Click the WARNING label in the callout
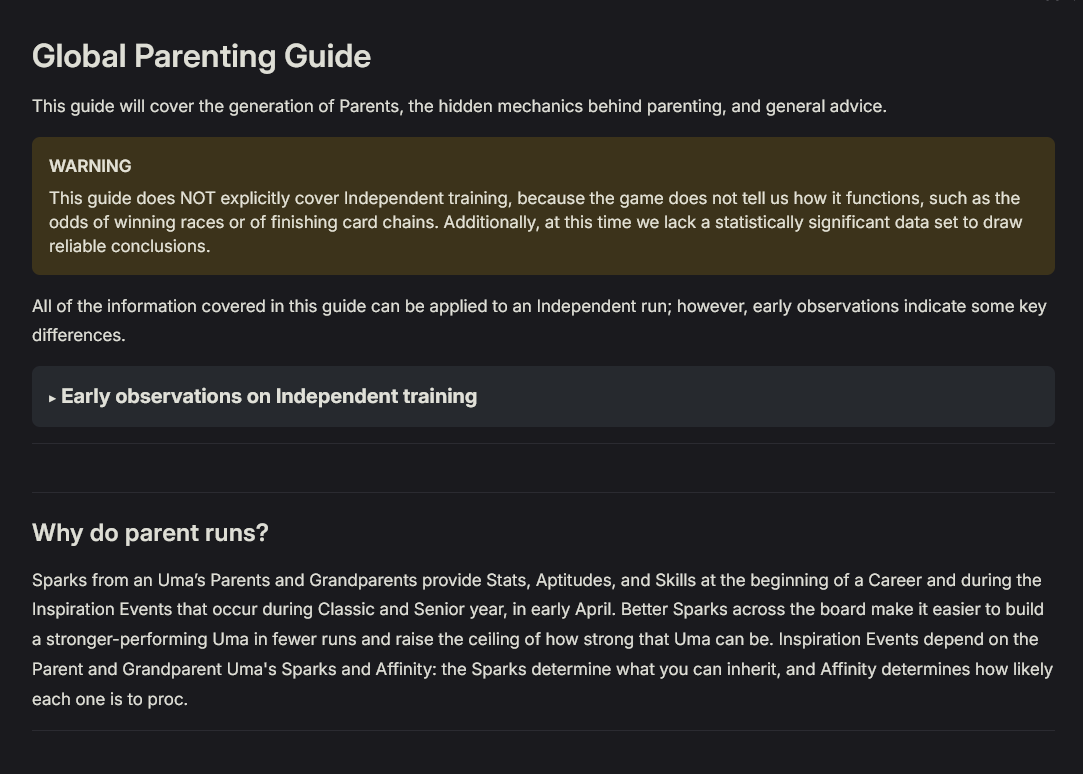Viewport: 1083px width, 774px height. 90,166
